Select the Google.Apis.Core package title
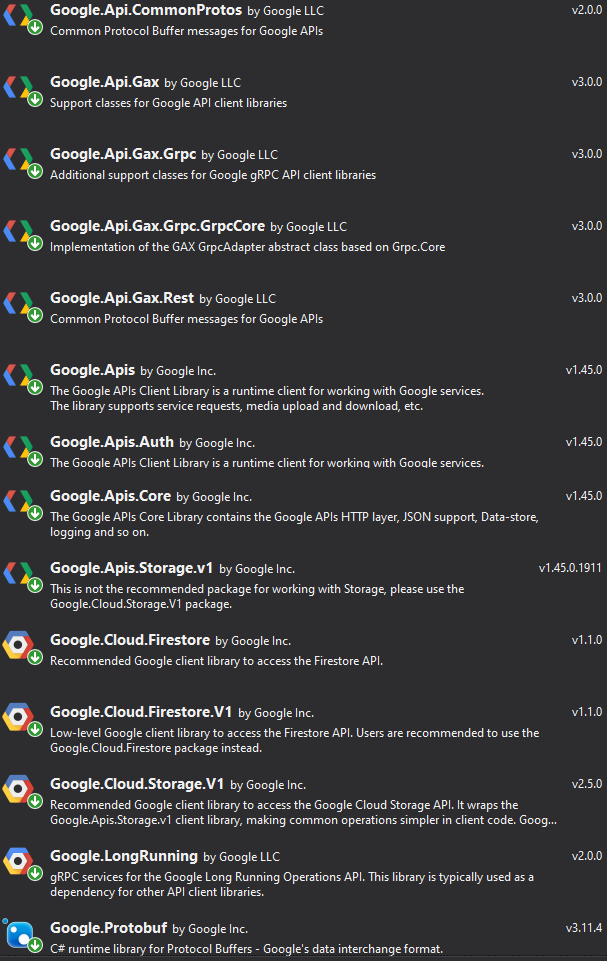 pos(110,496)
